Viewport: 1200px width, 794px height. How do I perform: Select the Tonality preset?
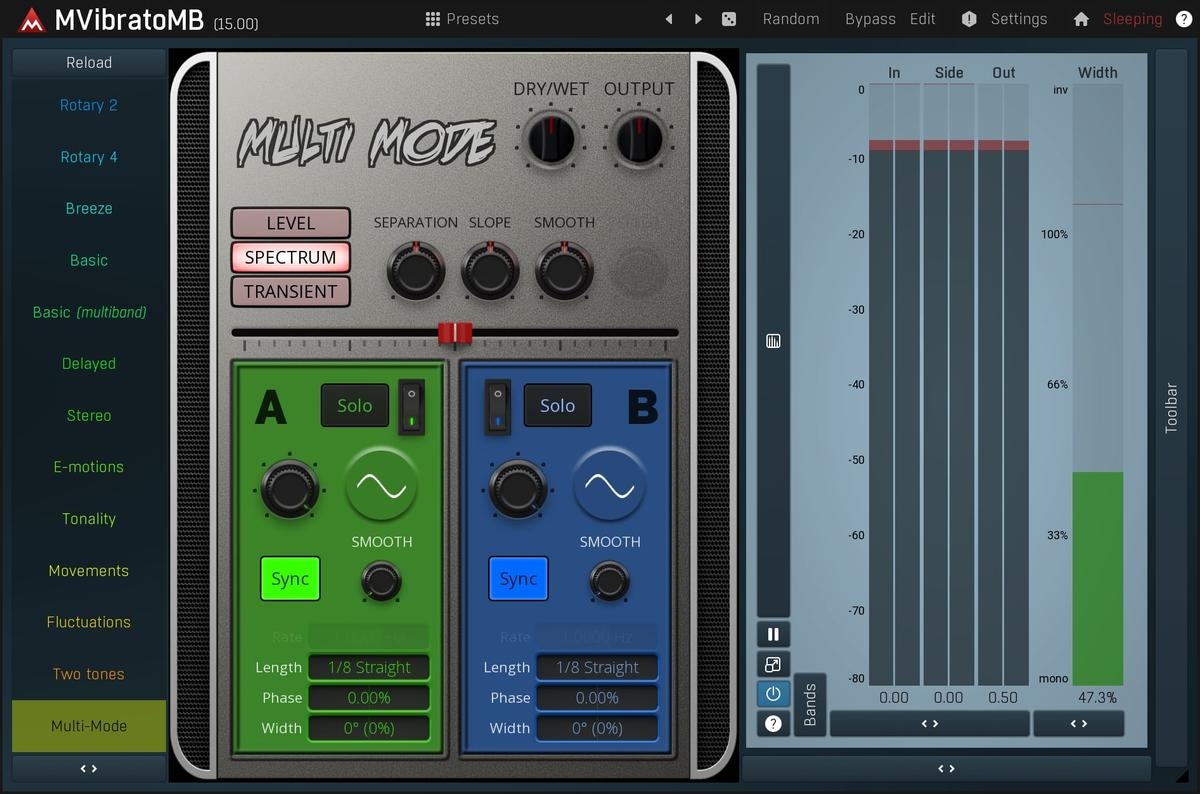pyautogui.click(x=89, y=519)
